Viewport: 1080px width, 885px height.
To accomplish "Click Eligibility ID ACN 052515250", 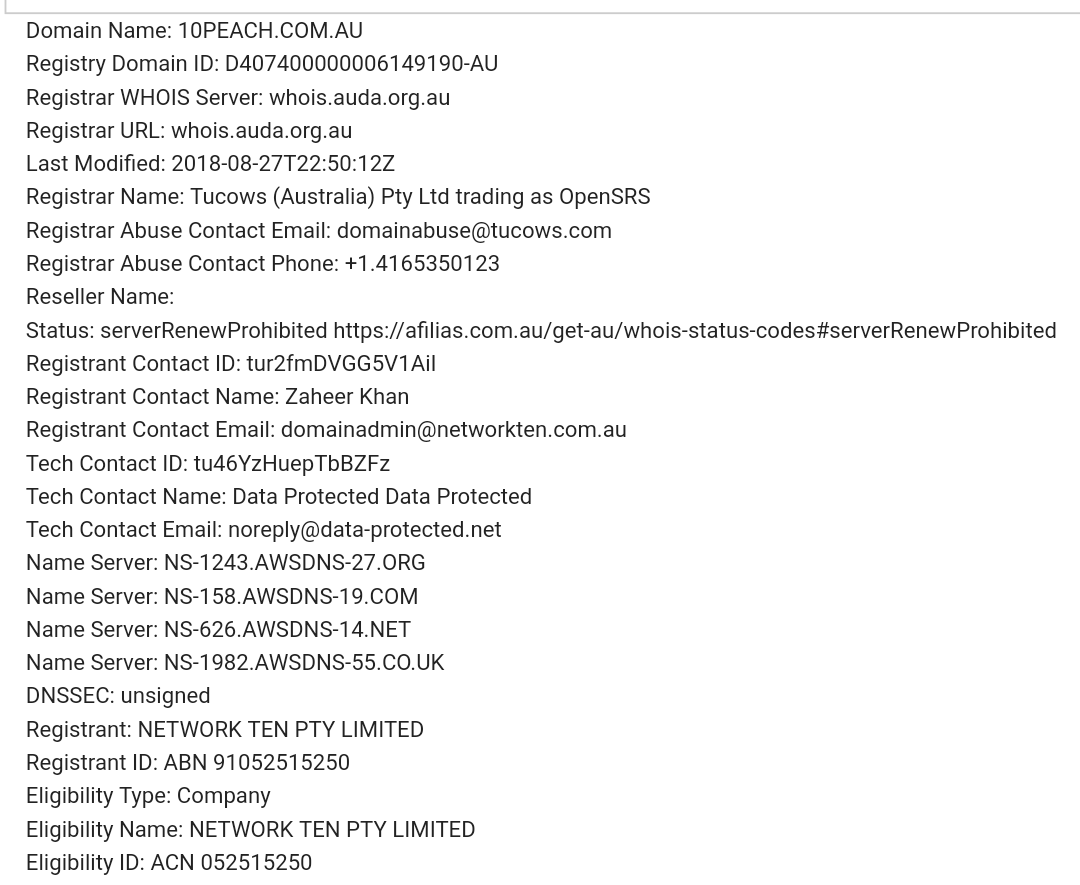I will 231,863.
